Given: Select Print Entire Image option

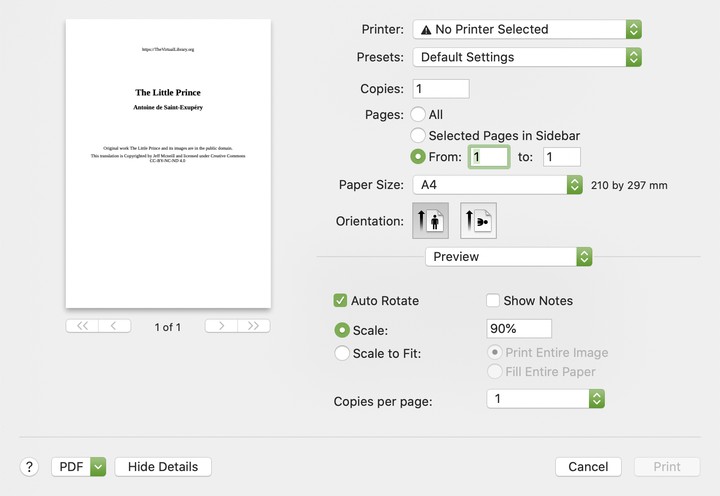Looking at the screenshot, I should coord(495,353).
